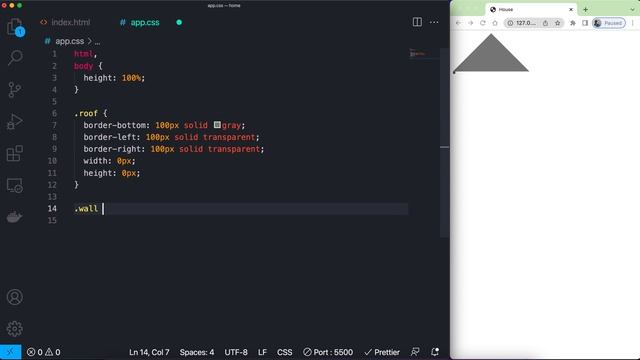Open the Source Control view
Image resolution: width=640 pixels, height=360 pixels.
point(15,89)
